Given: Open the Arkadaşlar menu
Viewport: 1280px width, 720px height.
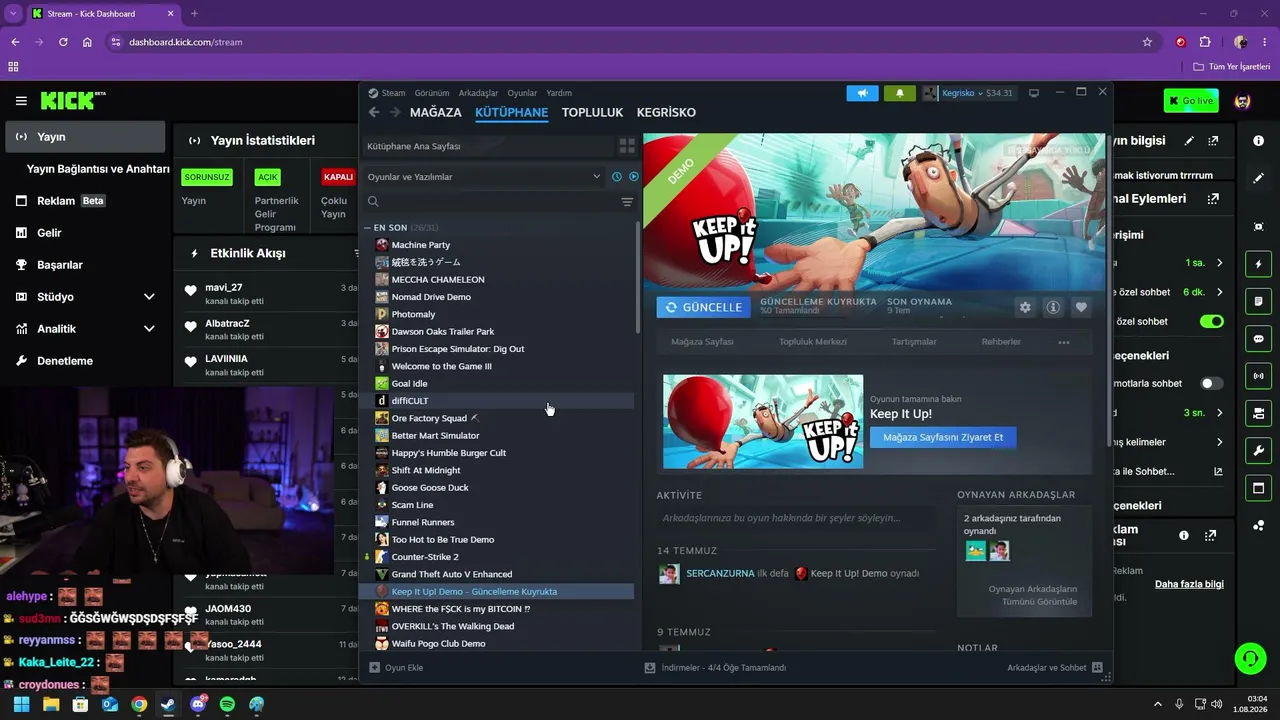Looking at the screenshot, I should [x=478, y=93].
